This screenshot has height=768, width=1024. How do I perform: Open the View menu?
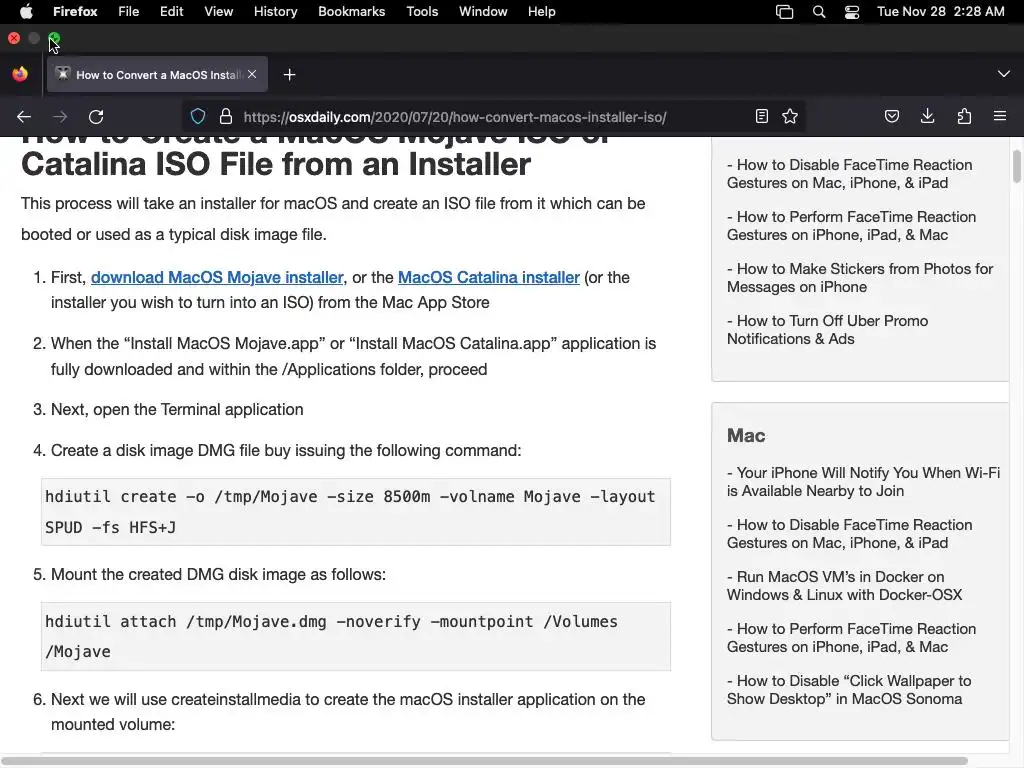tap(219, 12)
